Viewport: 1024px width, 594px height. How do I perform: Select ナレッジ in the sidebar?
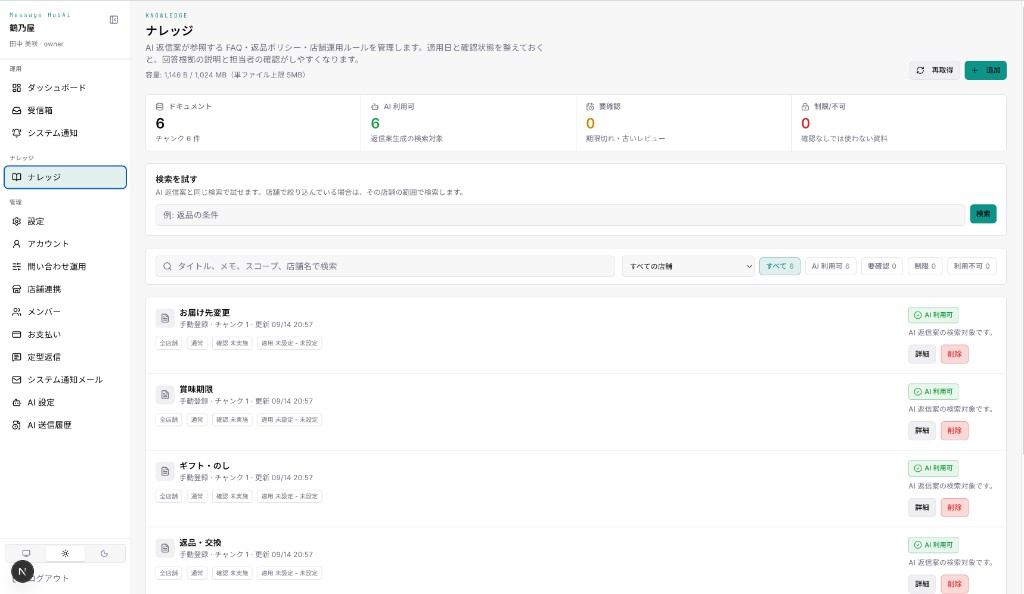point(65,177)
